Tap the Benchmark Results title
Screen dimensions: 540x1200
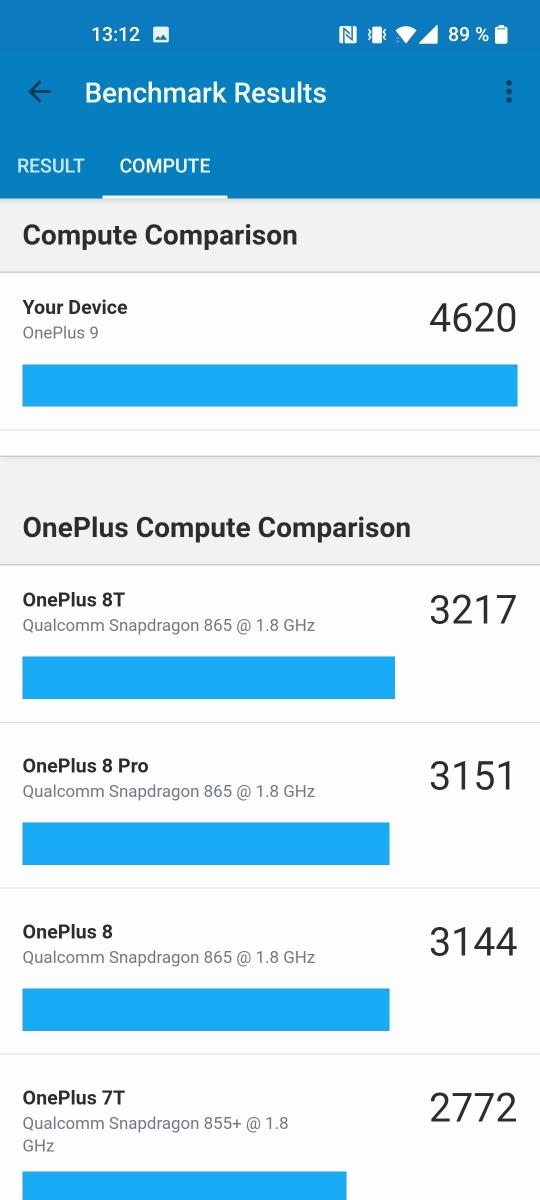(206, 93)
